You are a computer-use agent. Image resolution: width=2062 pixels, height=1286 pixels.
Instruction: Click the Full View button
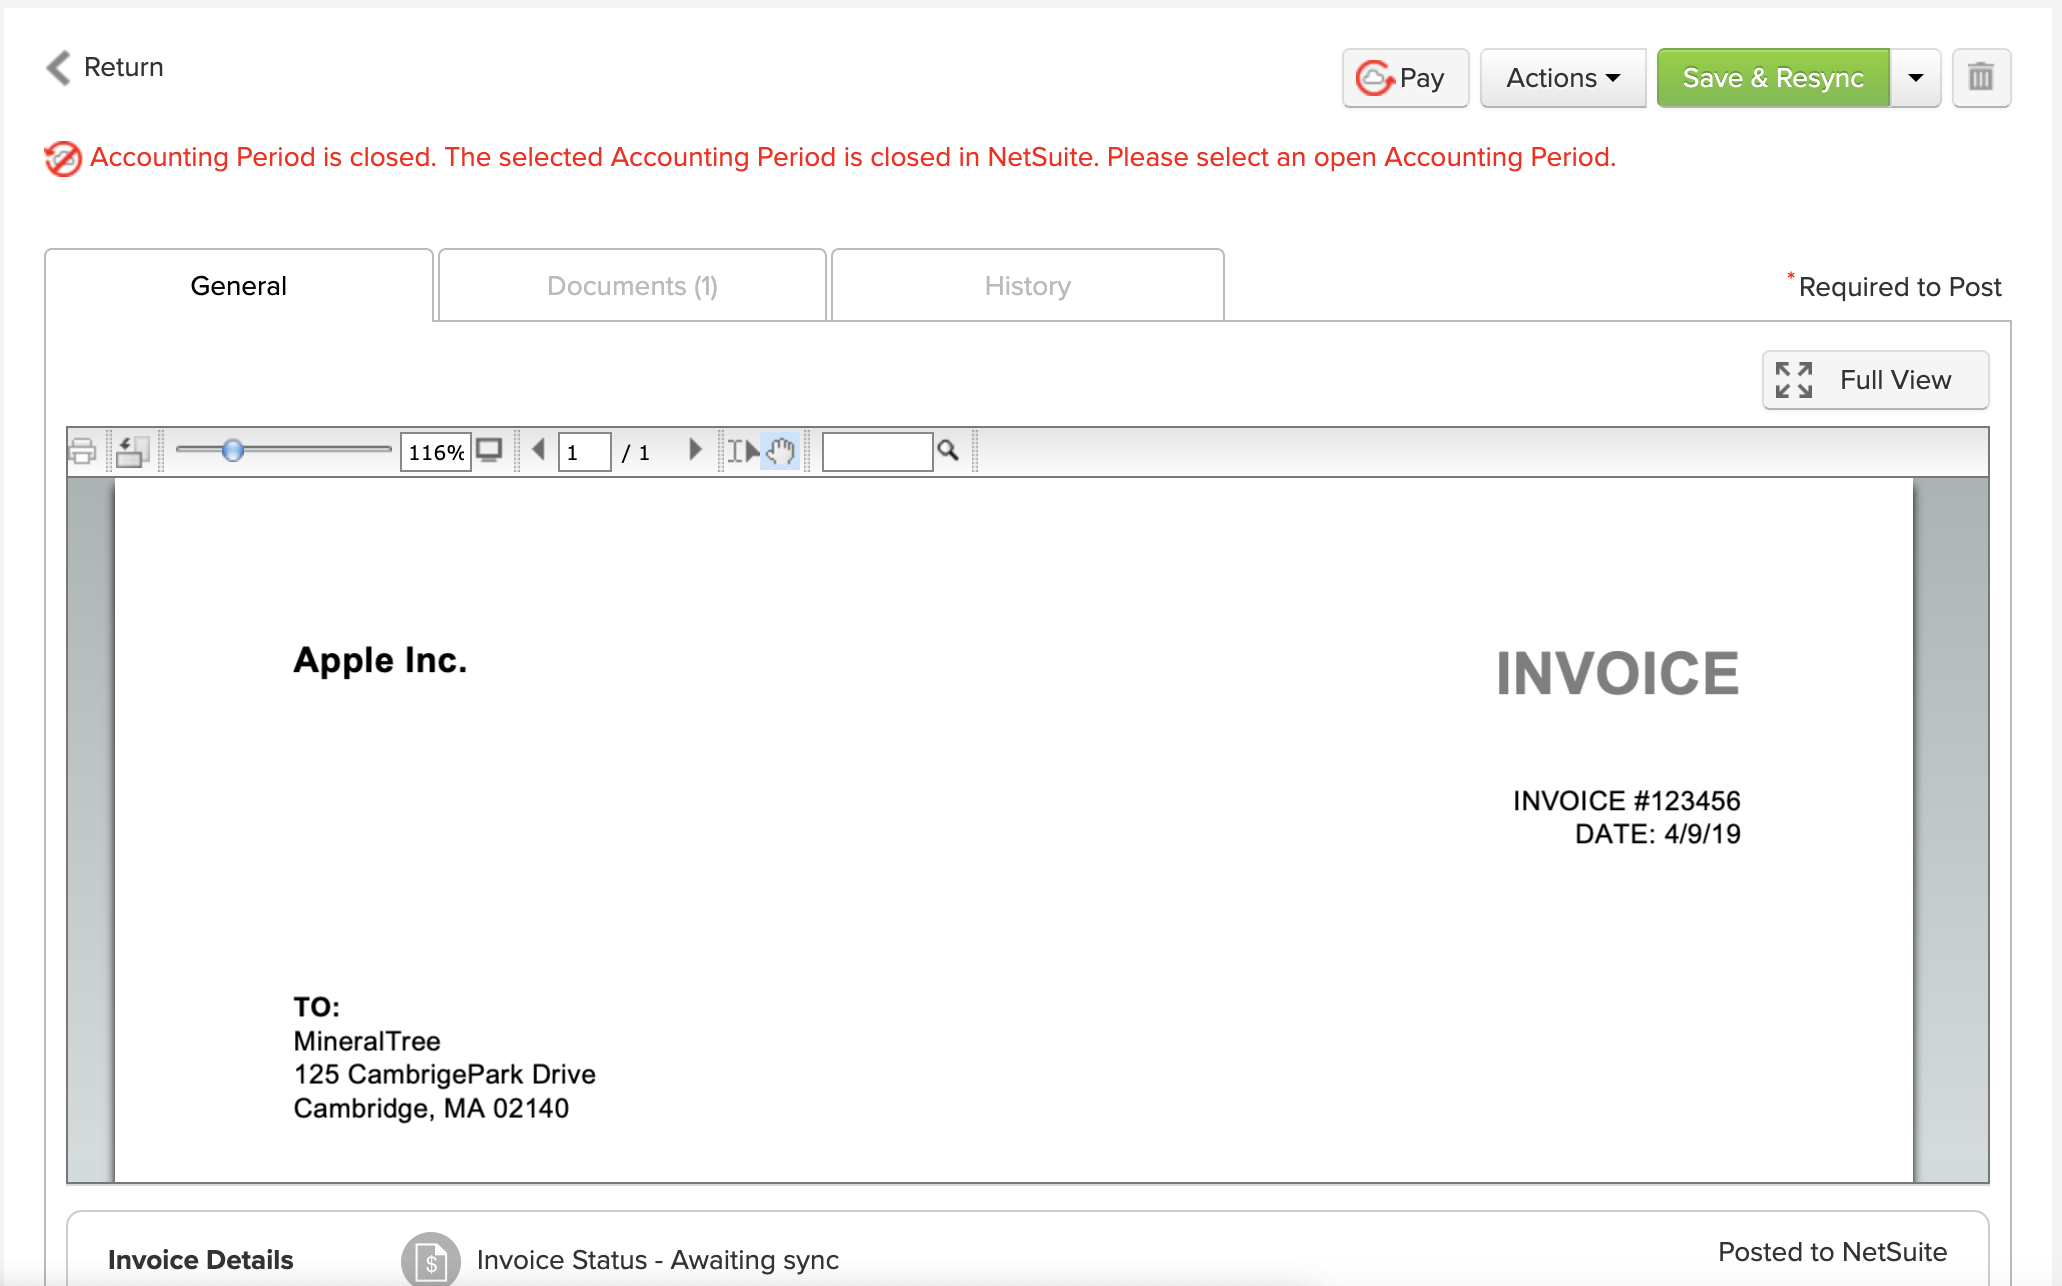tap(1875, 380)
